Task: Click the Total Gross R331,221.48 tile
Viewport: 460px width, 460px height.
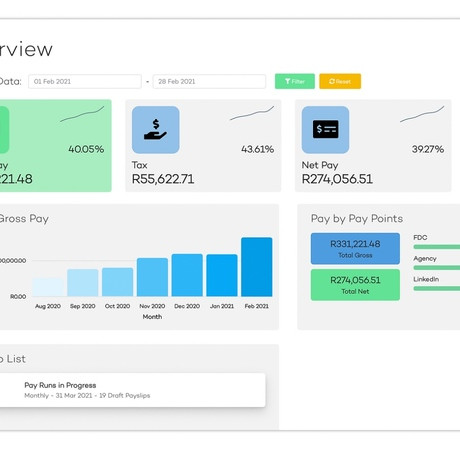Action: click(355, 249)
